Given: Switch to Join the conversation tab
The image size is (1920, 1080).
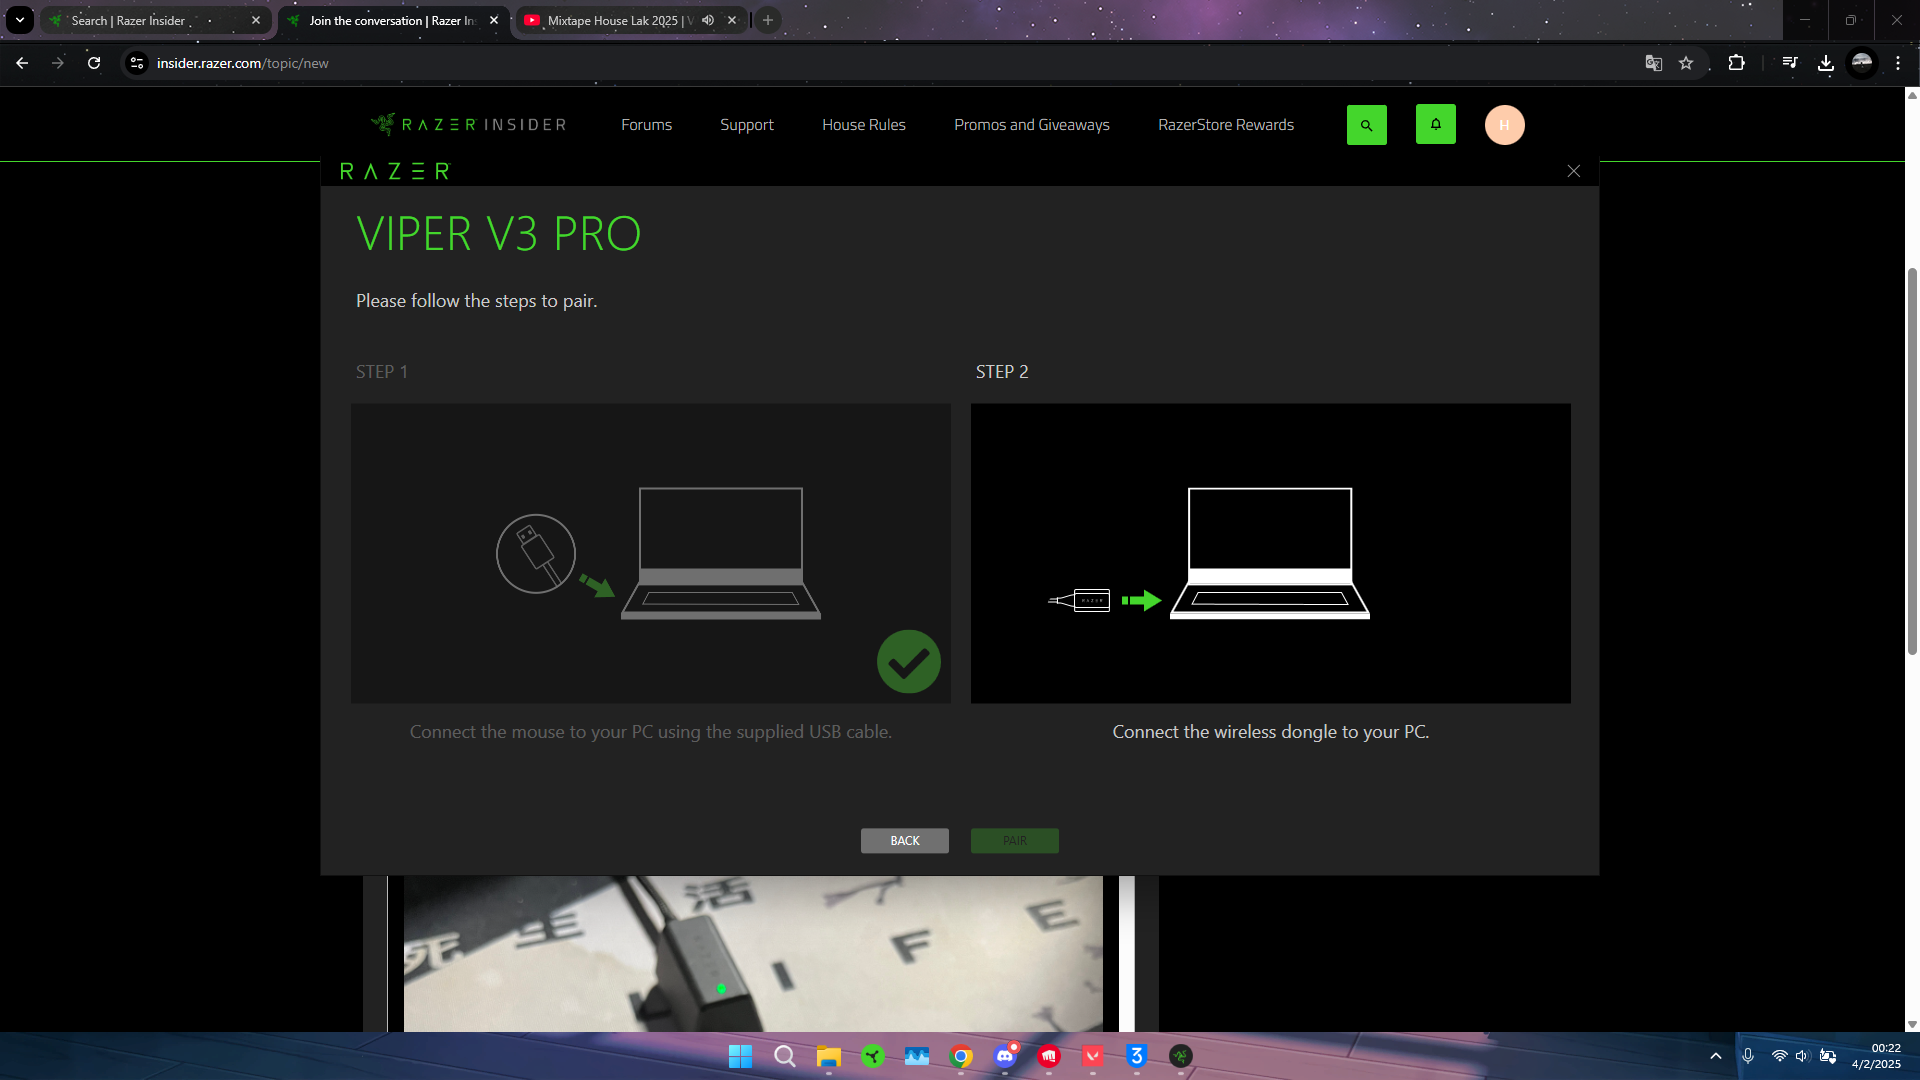Looking at the screenshot, I should pos(393,20).
